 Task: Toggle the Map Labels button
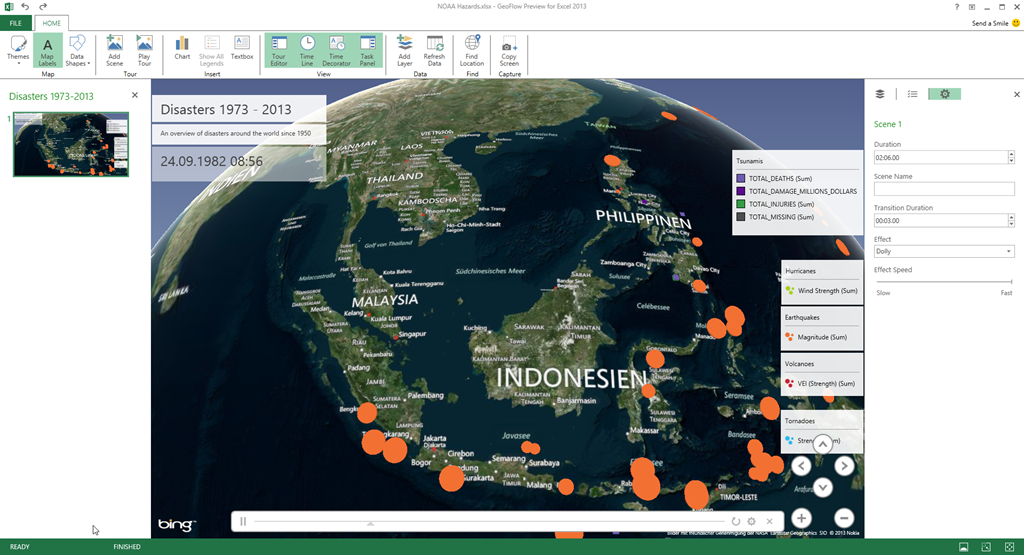(x=47, y=50)
